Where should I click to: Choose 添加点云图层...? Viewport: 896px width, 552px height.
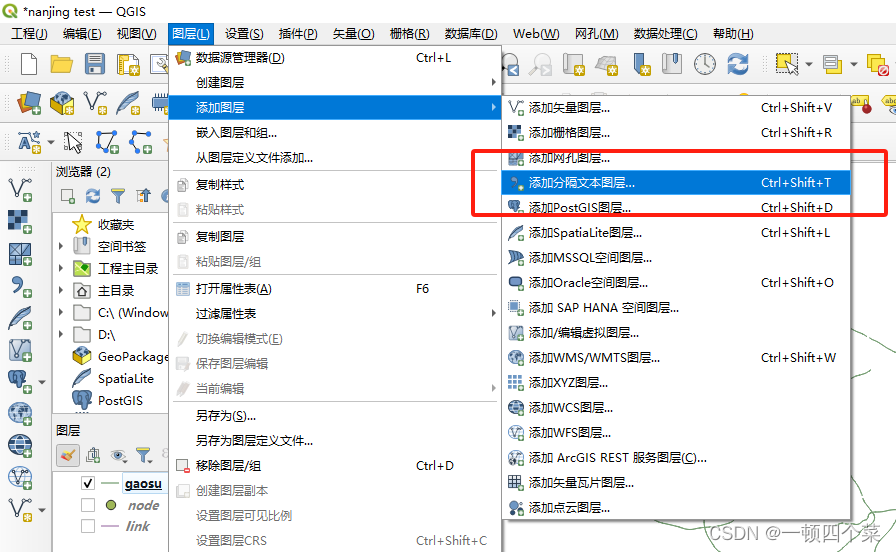[x=676, y=507]
